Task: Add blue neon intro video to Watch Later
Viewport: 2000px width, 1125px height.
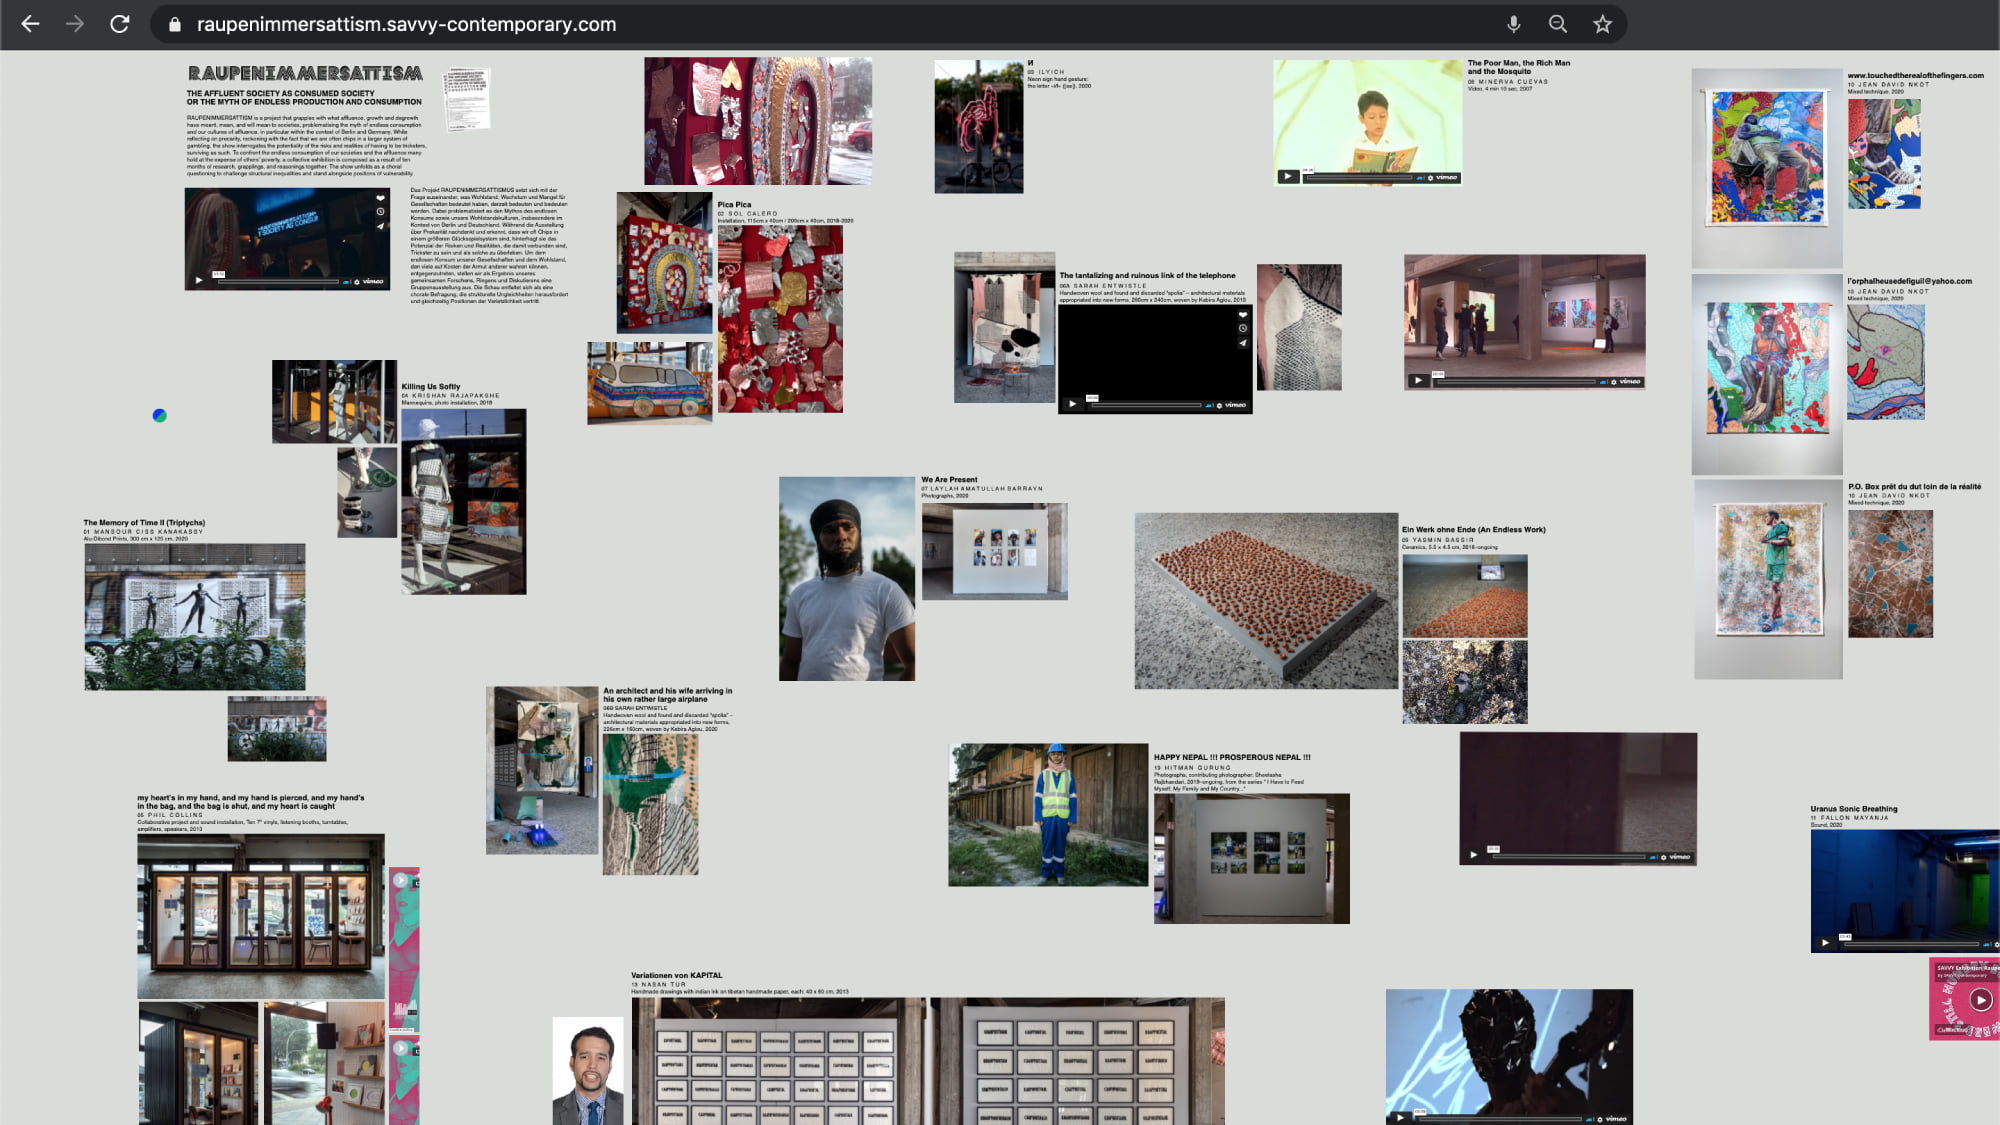Action: click(380, 212)
